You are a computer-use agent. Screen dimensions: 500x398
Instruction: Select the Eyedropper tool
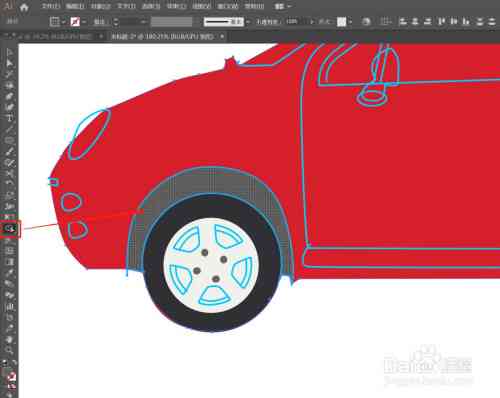[x=9, y=273]
